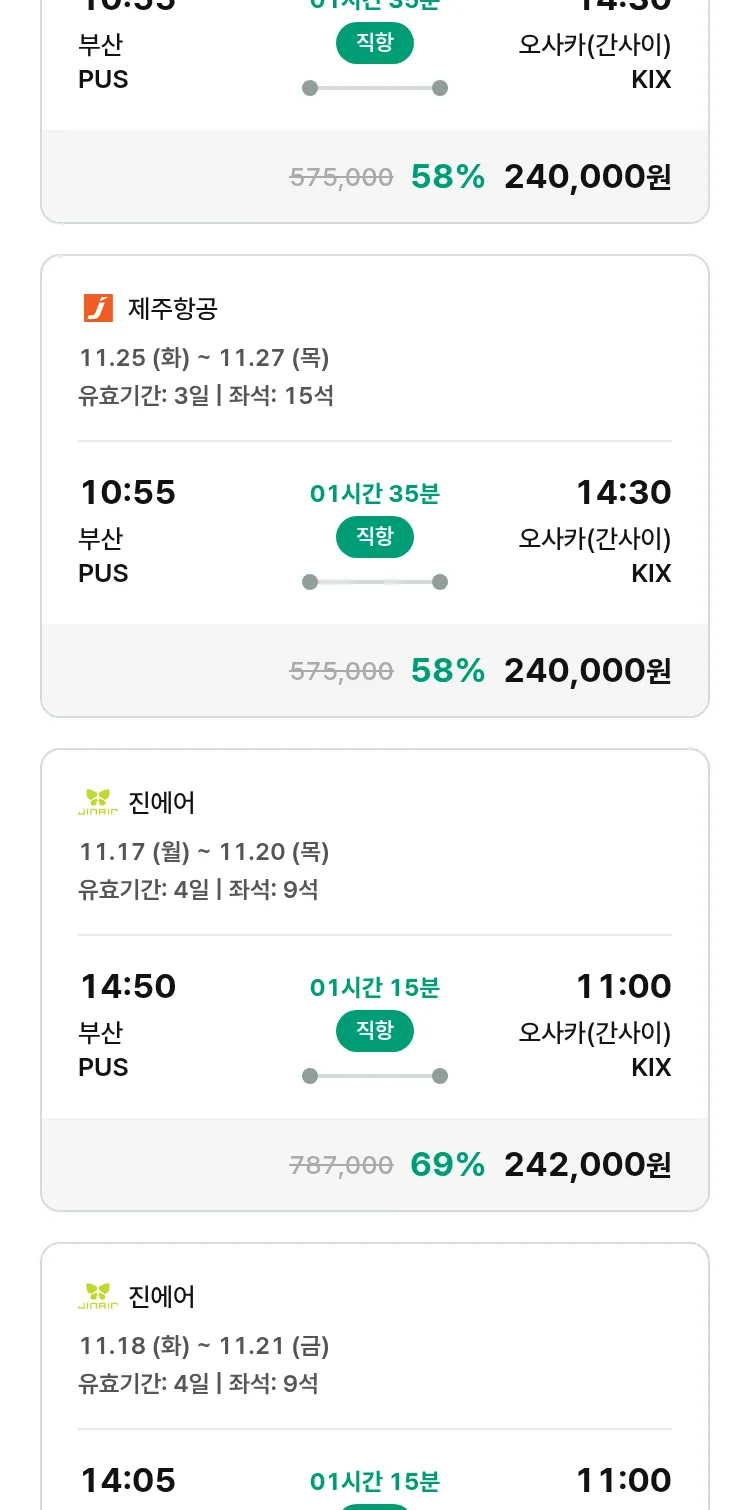Click the Jin Air logo on the 11.17 flight

pos(98,802)
